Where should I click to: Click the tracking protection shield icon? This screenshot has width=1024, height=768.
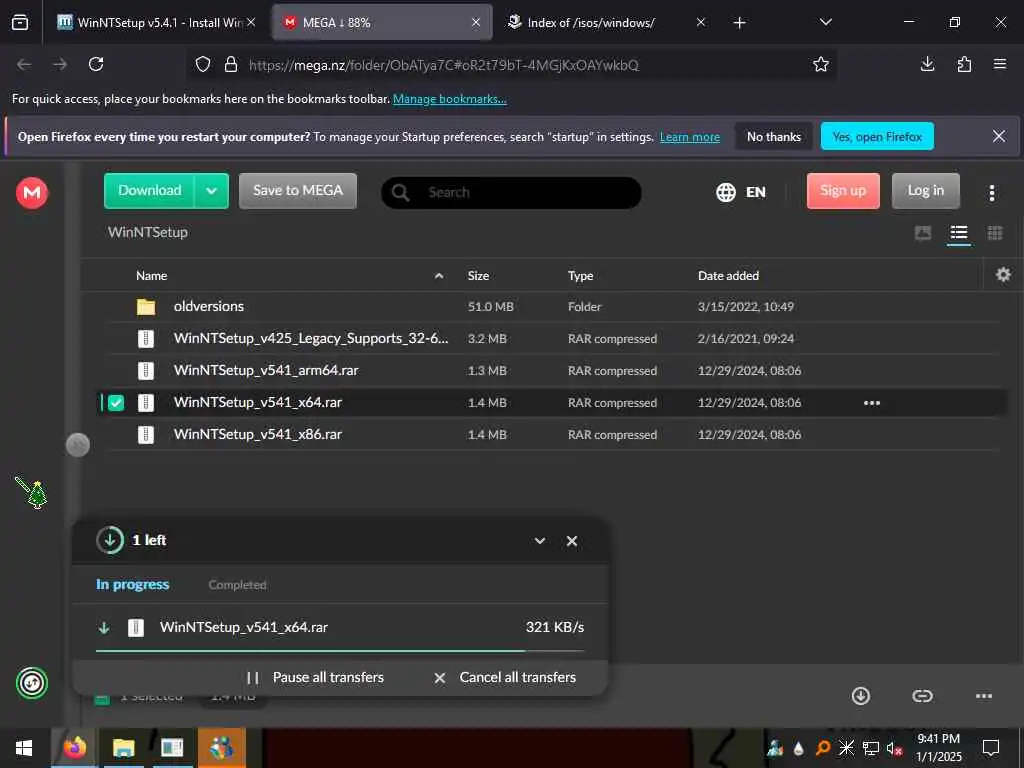(x=203, y=64)
